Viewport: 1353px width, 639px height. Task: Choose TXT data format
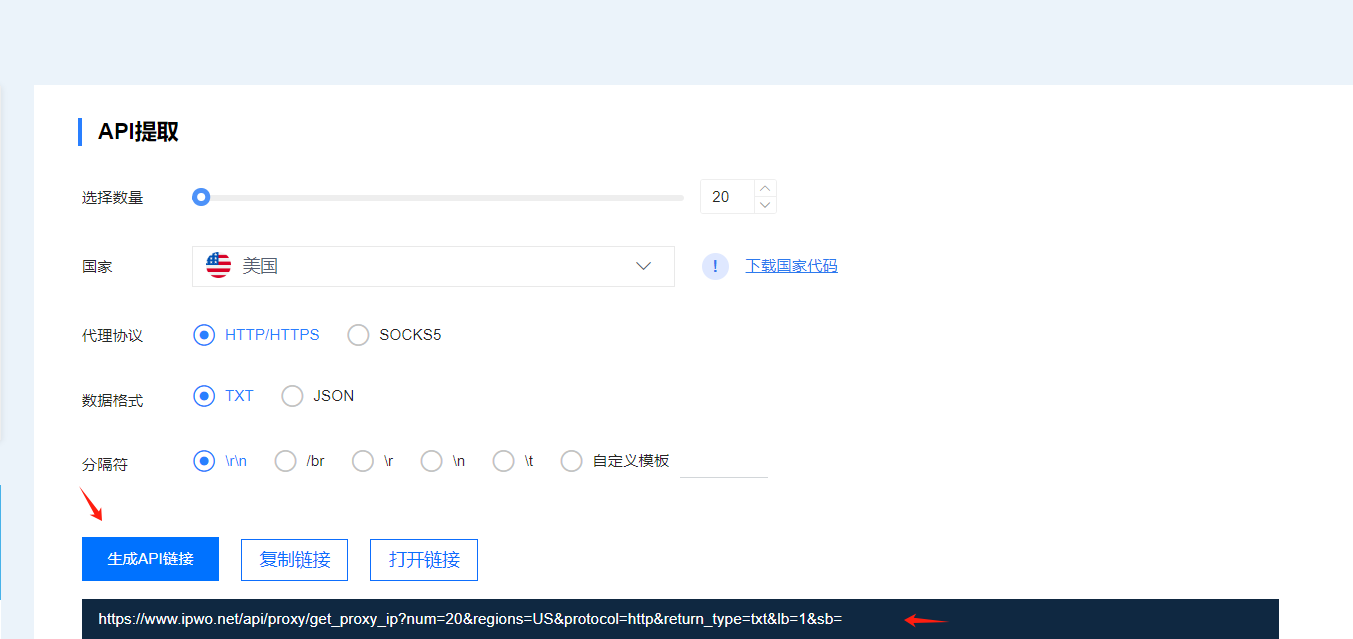[204, 396]
